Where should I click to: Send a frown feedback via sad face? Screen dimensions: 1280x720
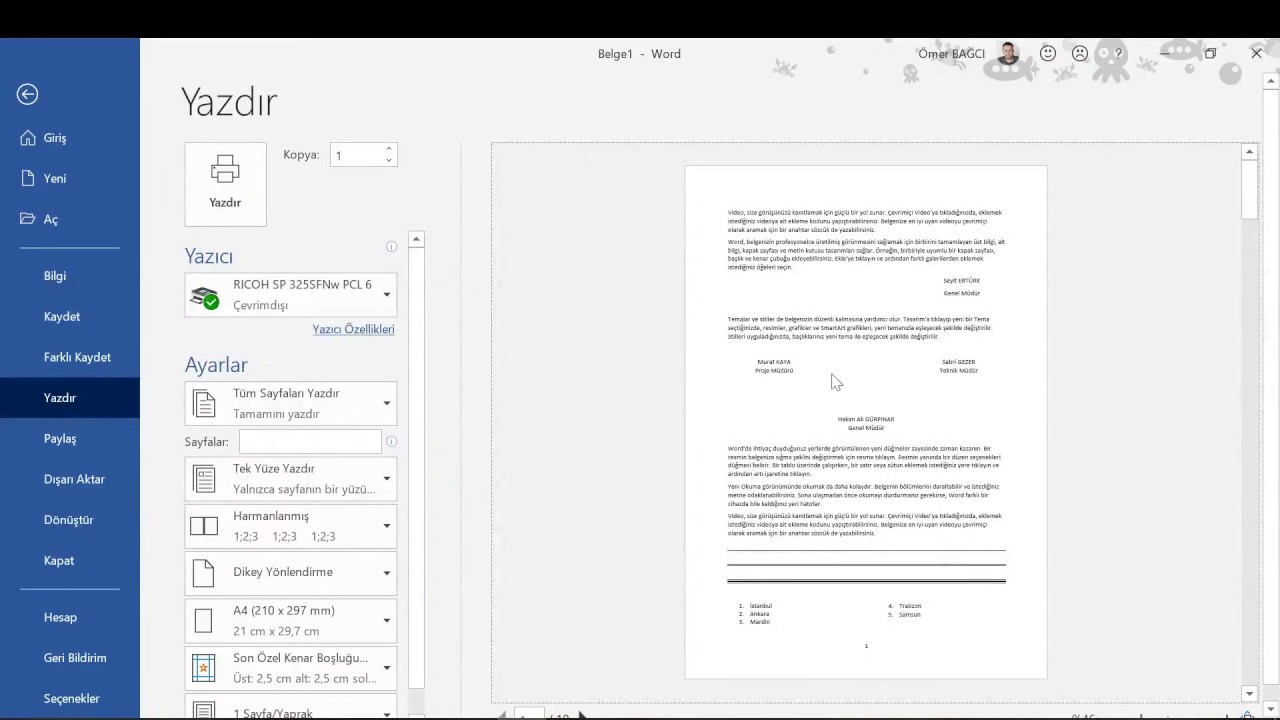[x=1080, y=54]
